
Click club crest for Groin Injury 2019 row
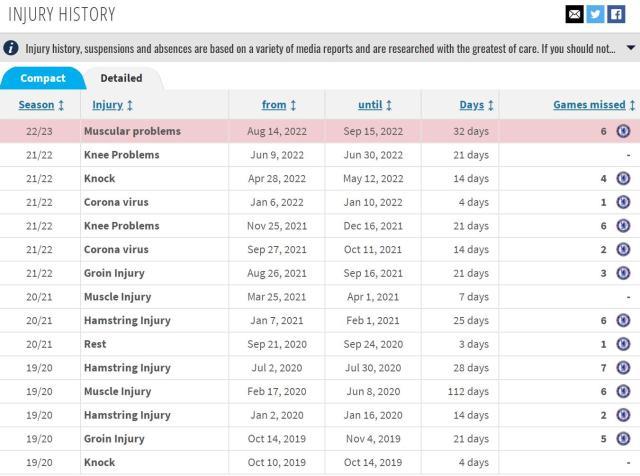[623, 439]
